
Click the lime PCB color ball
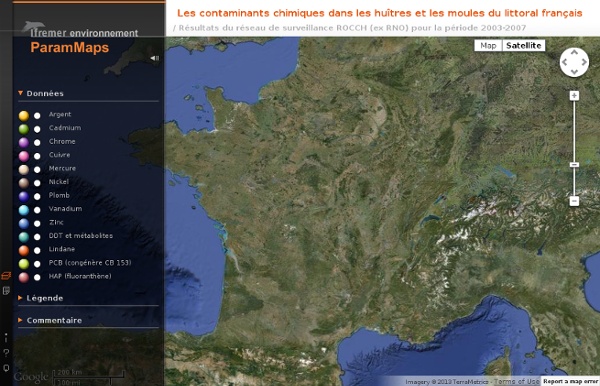[x=24, y=264]
